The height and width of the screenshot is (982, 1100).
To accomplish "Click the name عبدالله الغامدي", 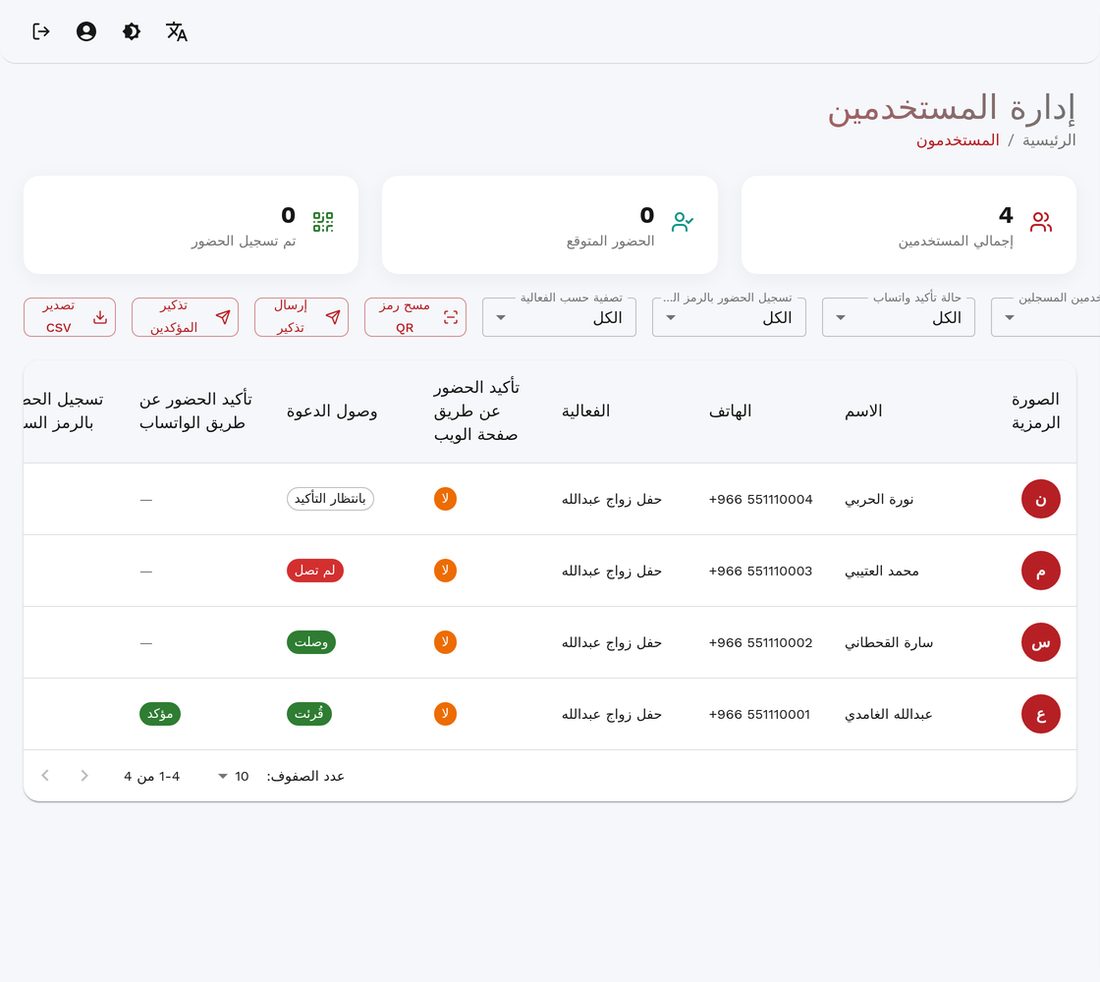I will 889,714.
